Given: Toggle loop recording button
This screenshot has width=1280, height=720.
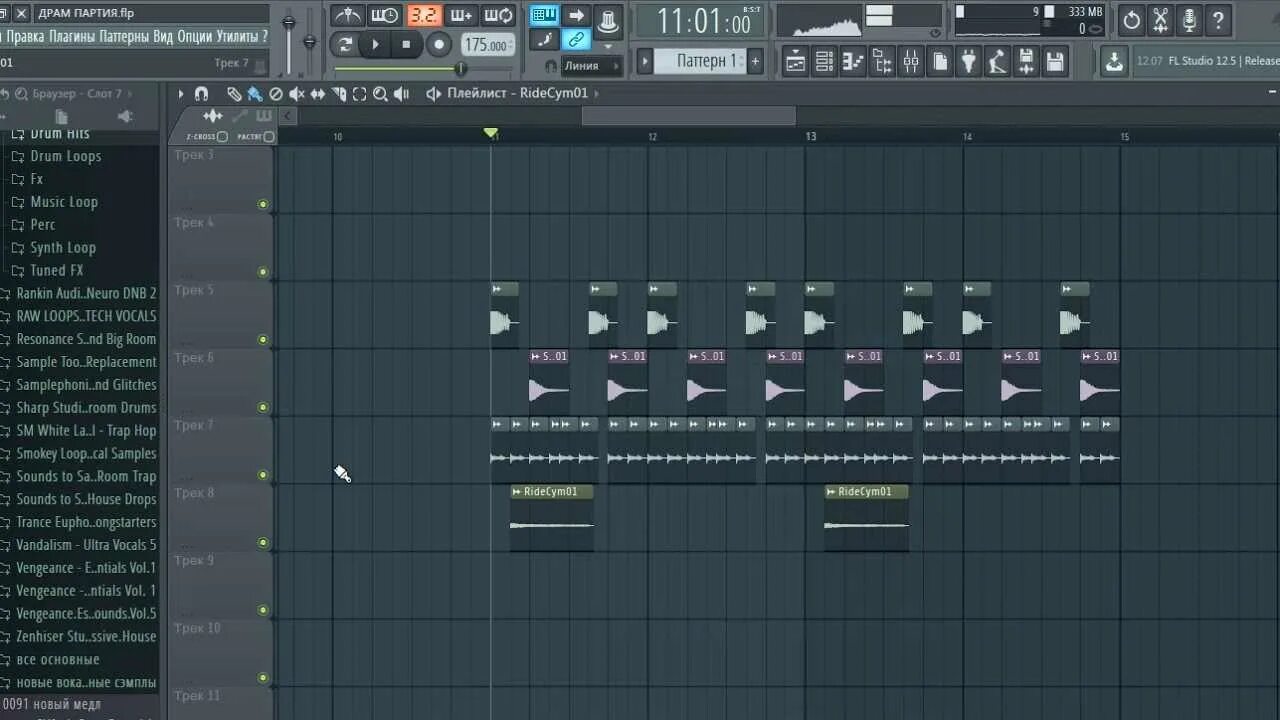Looking at the screenshot, I should (x=498, y=15).
